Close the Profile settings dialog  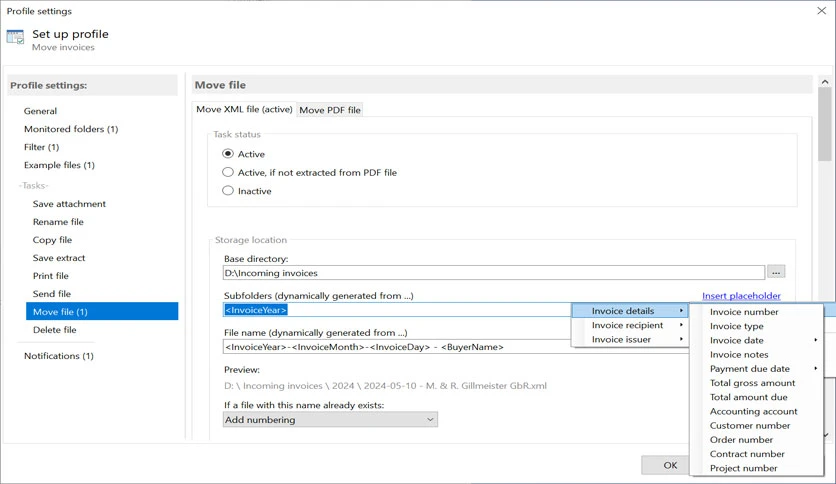[822, 11]
